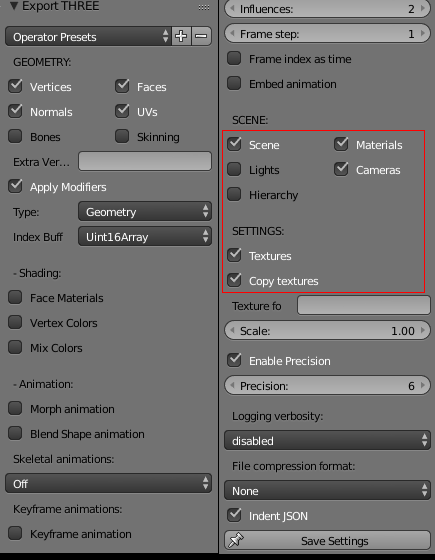The height and width of the screenshot is (560, 435).
Task: Enable the Bones checkbox
Action: pyautogui.click(x=15, y=136)
